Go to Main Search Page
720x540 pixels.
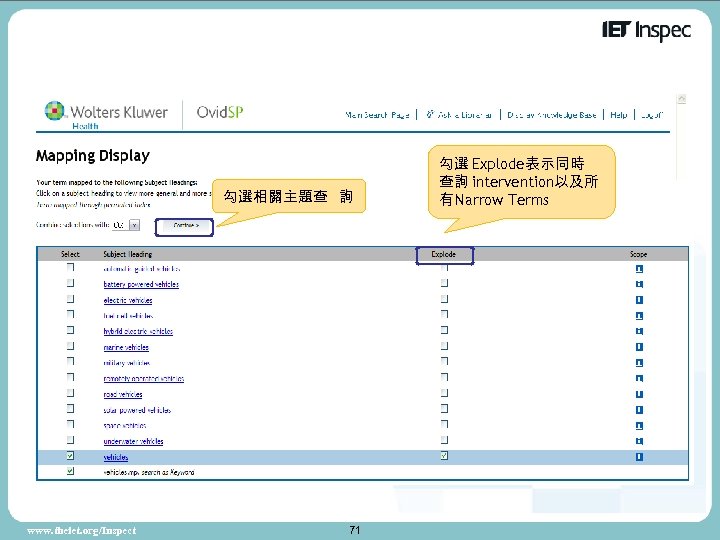(377, 115)
